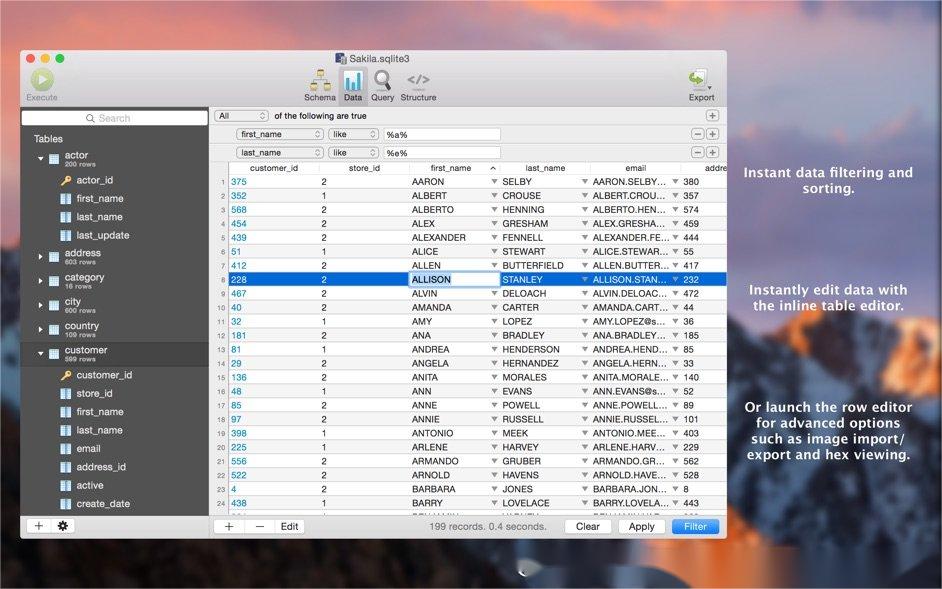Image resolution: width=942 pixels, height=589 pixels.
Task: Open the All/Any match dropdown
Action: click(x=241, y=116)
